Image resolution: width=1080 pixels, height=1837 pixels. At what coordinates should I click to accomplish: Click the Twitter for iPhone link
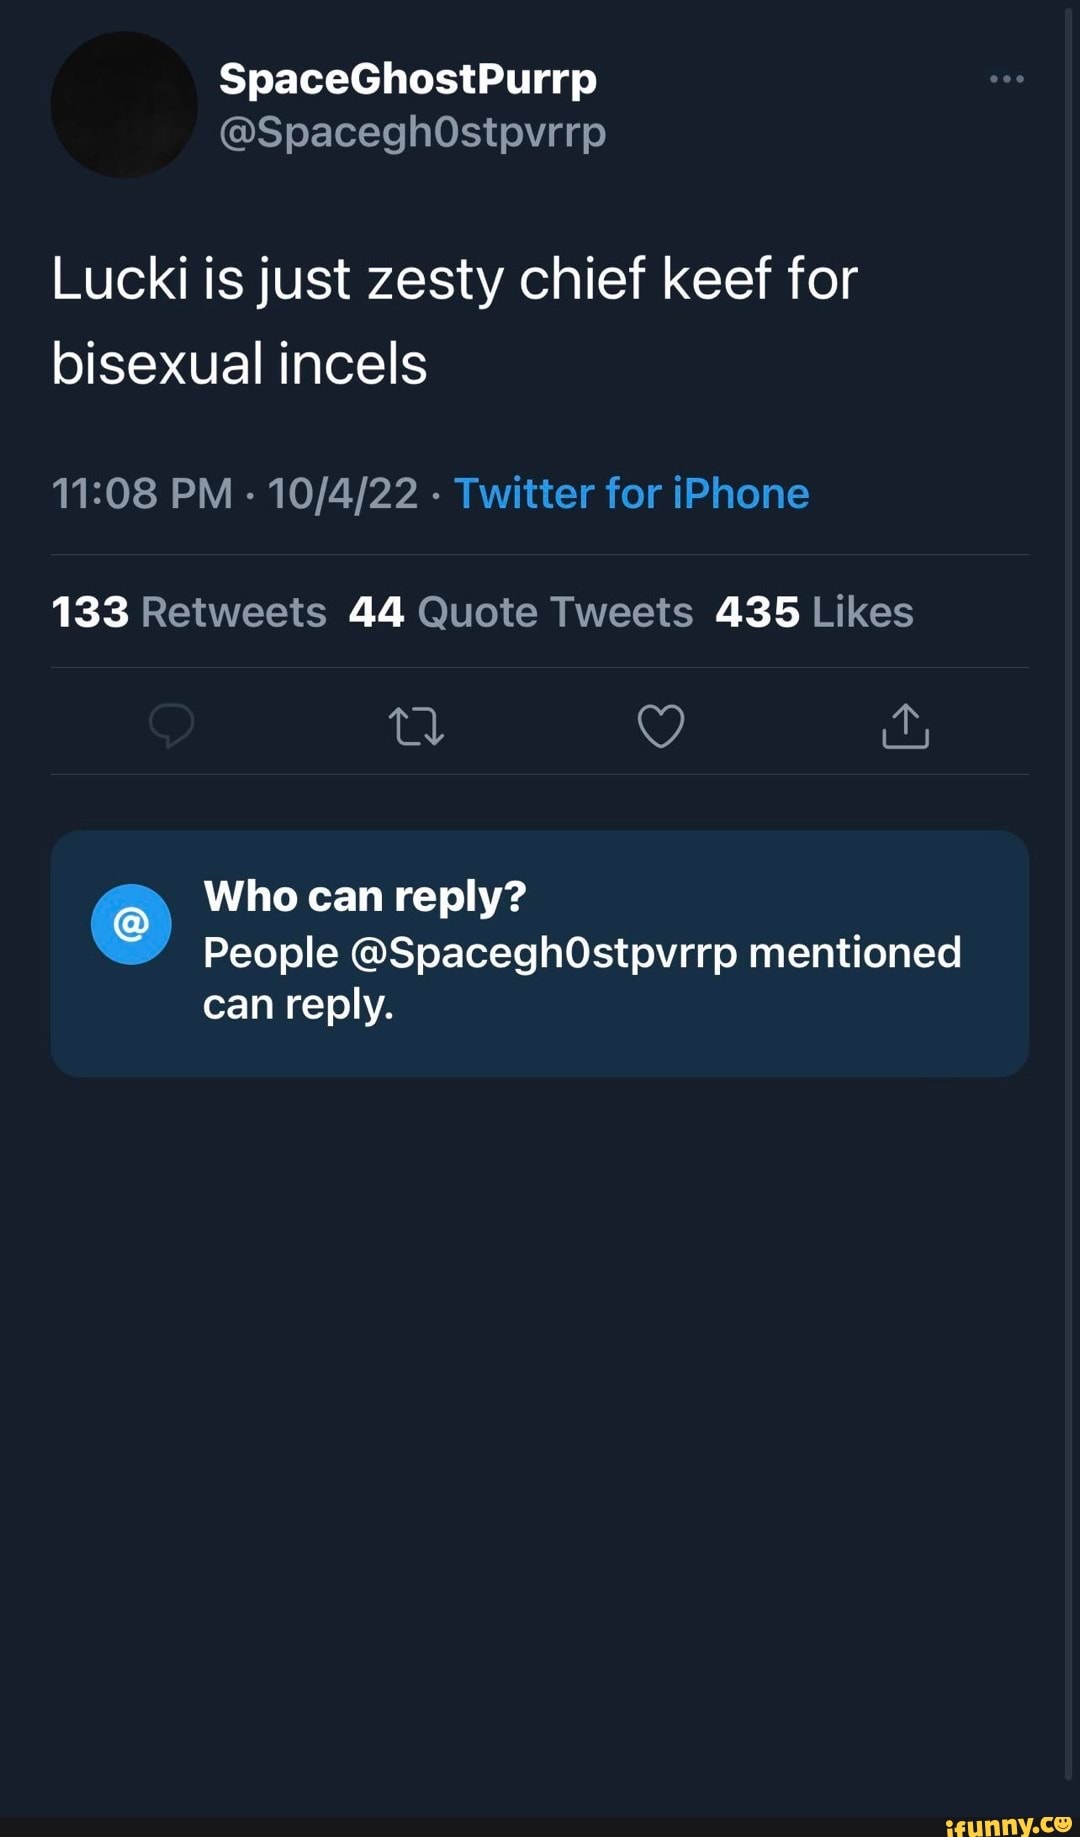click(631, 493)
